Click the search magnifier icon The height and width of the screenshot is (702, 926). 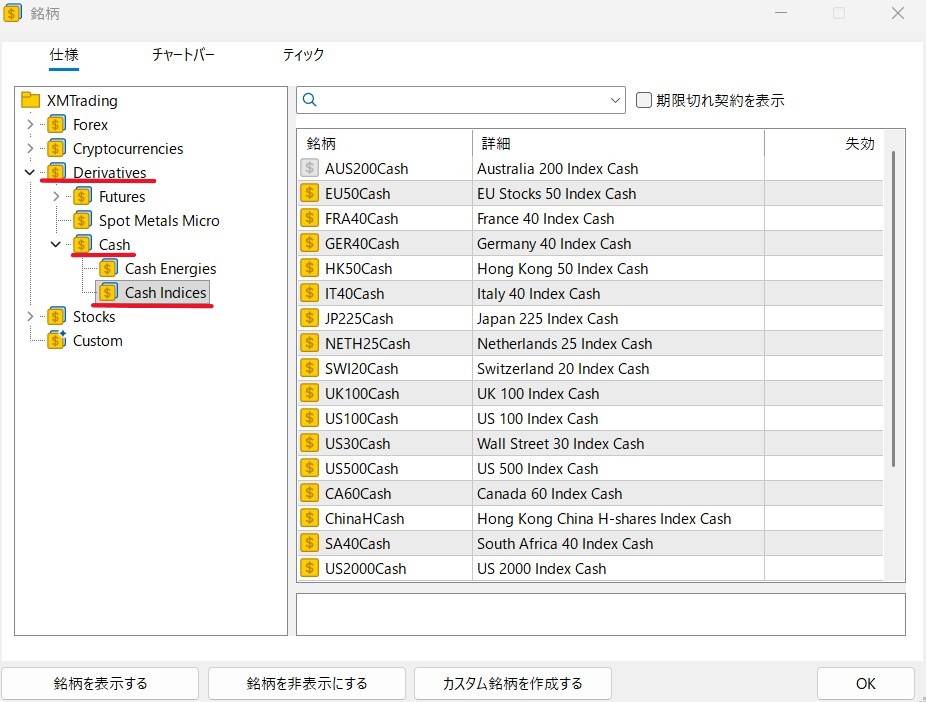coord(309,100)
